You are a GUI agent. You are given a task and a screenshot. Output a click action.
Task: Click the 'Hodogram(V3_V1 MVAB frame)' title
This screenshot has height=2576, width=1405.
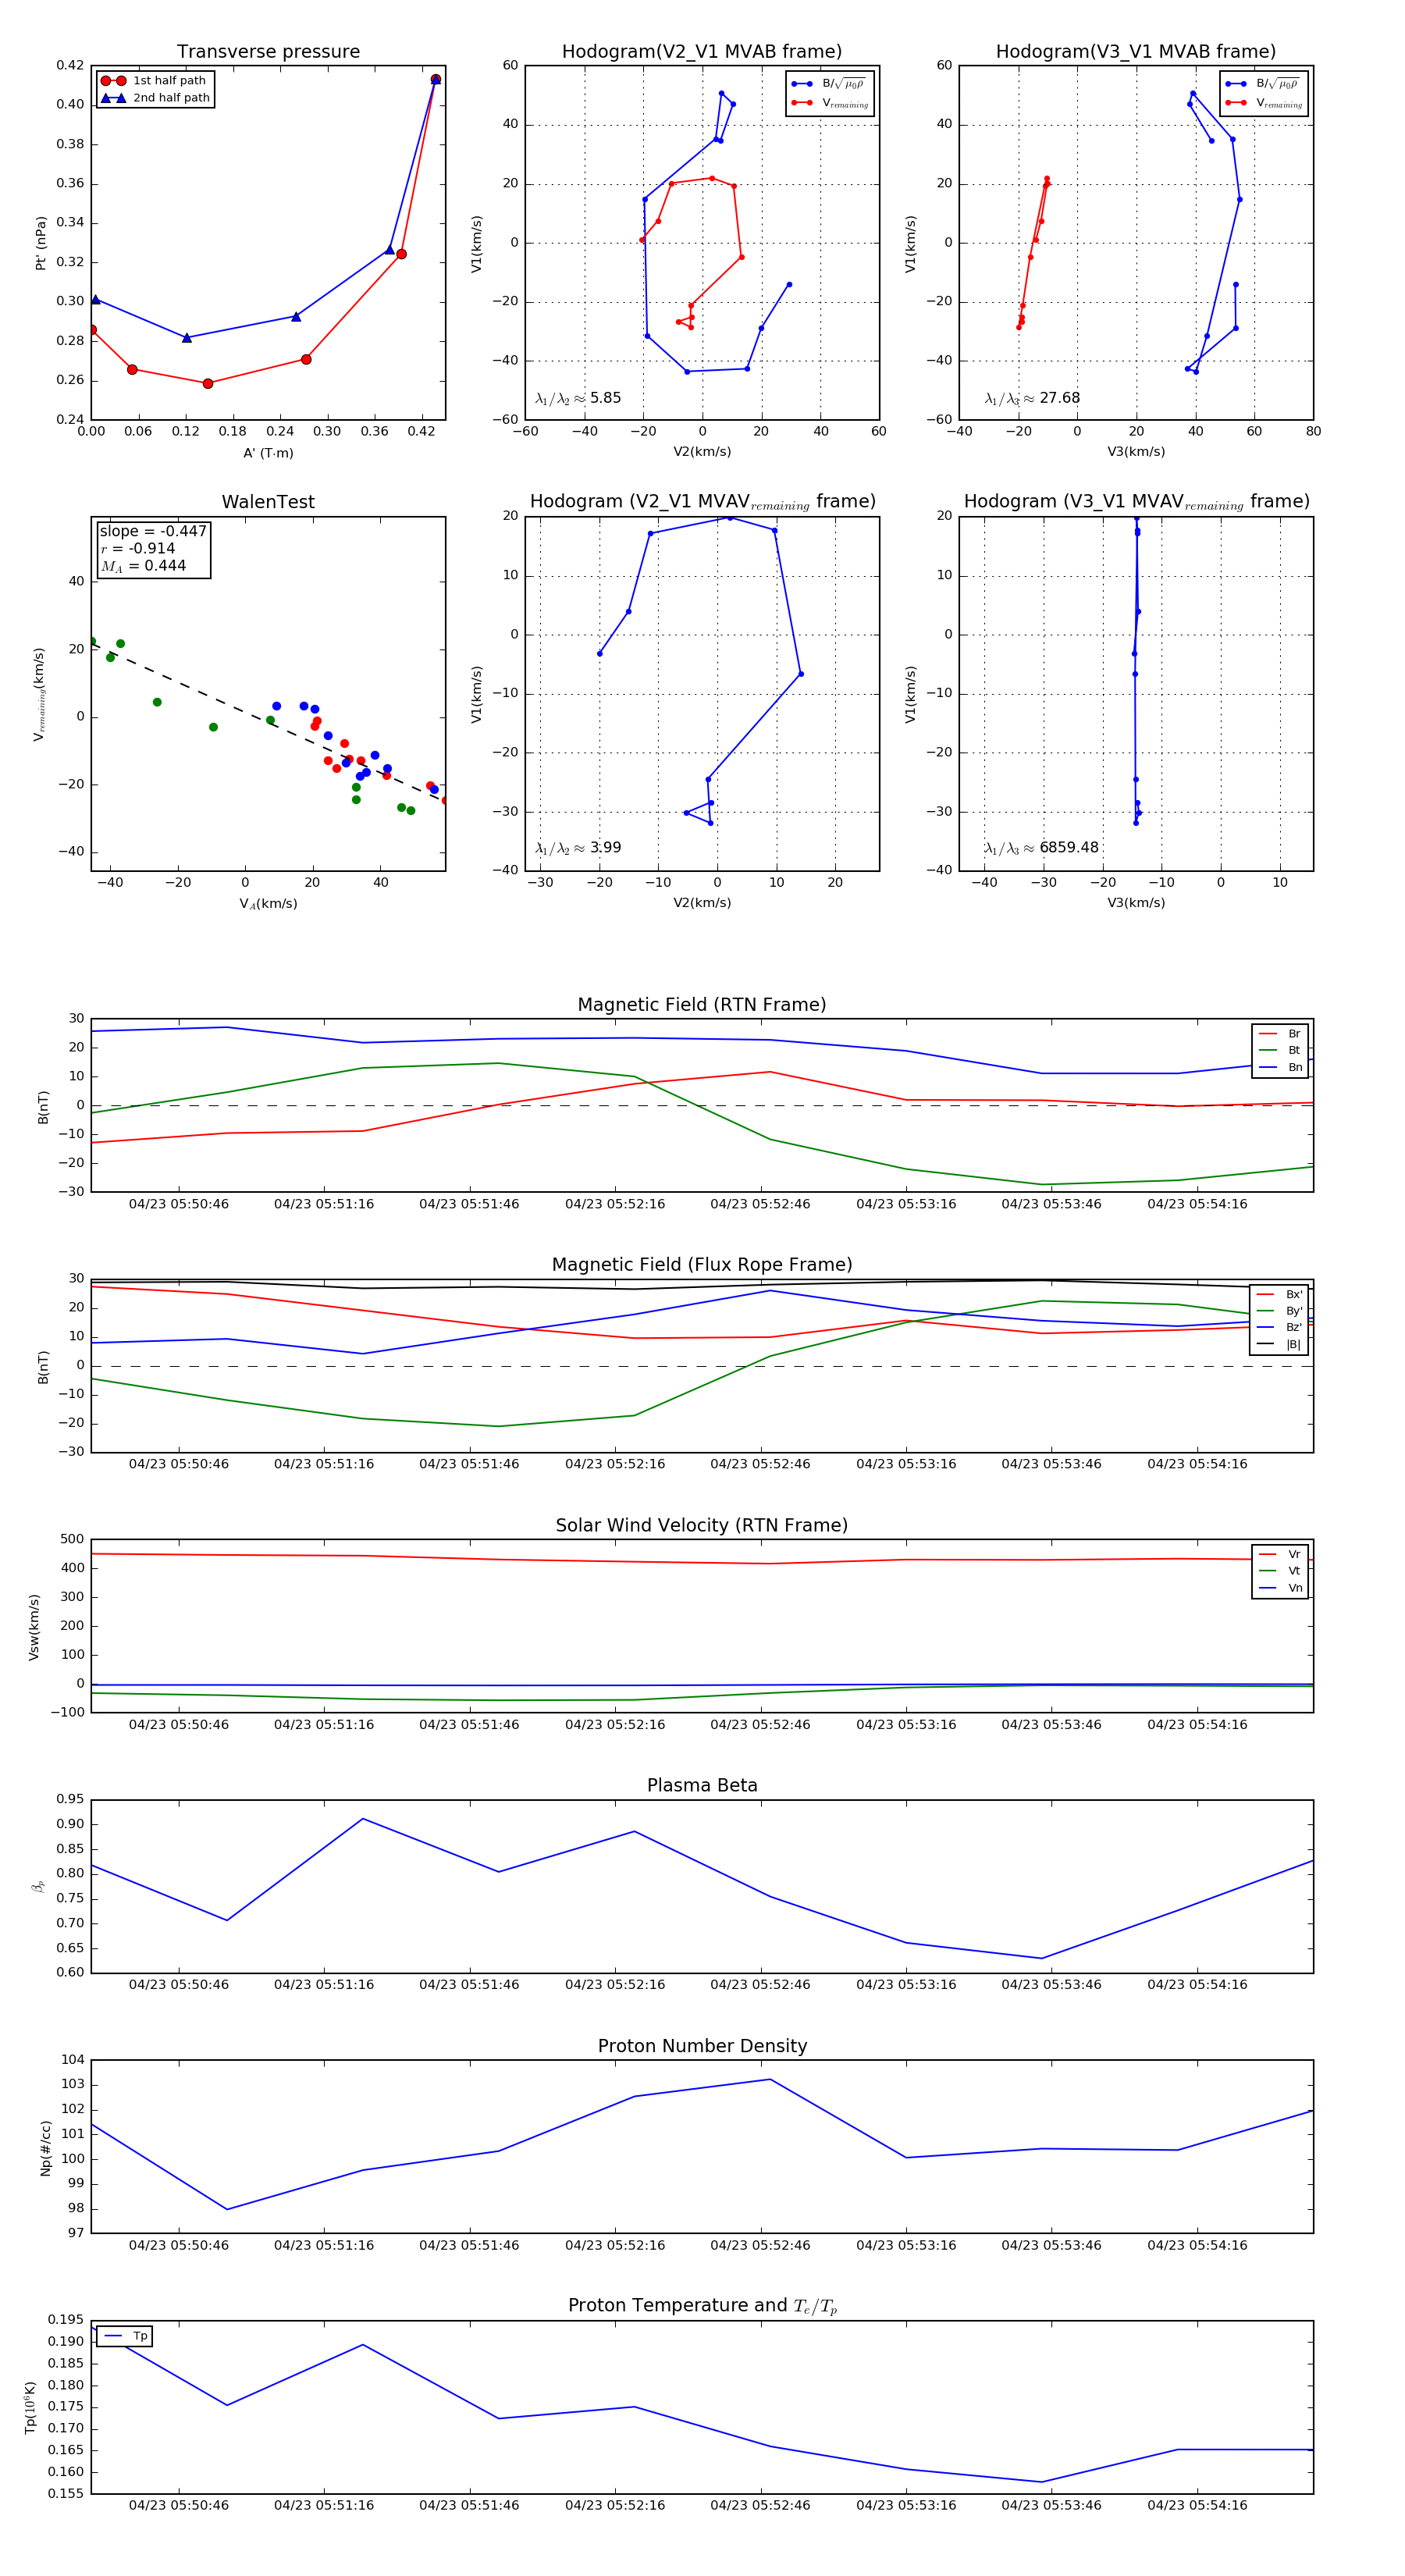1136,52
